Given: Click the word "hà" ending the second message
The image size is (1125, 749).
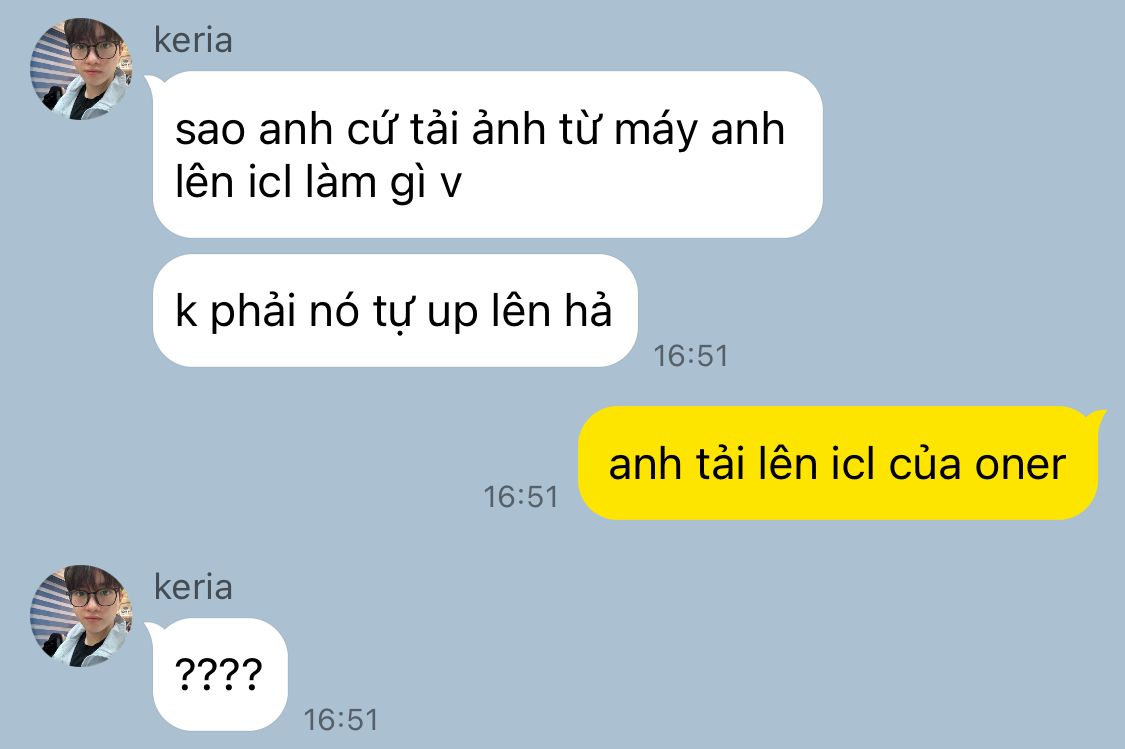Looking at the screenshot, I should [588, 311].
